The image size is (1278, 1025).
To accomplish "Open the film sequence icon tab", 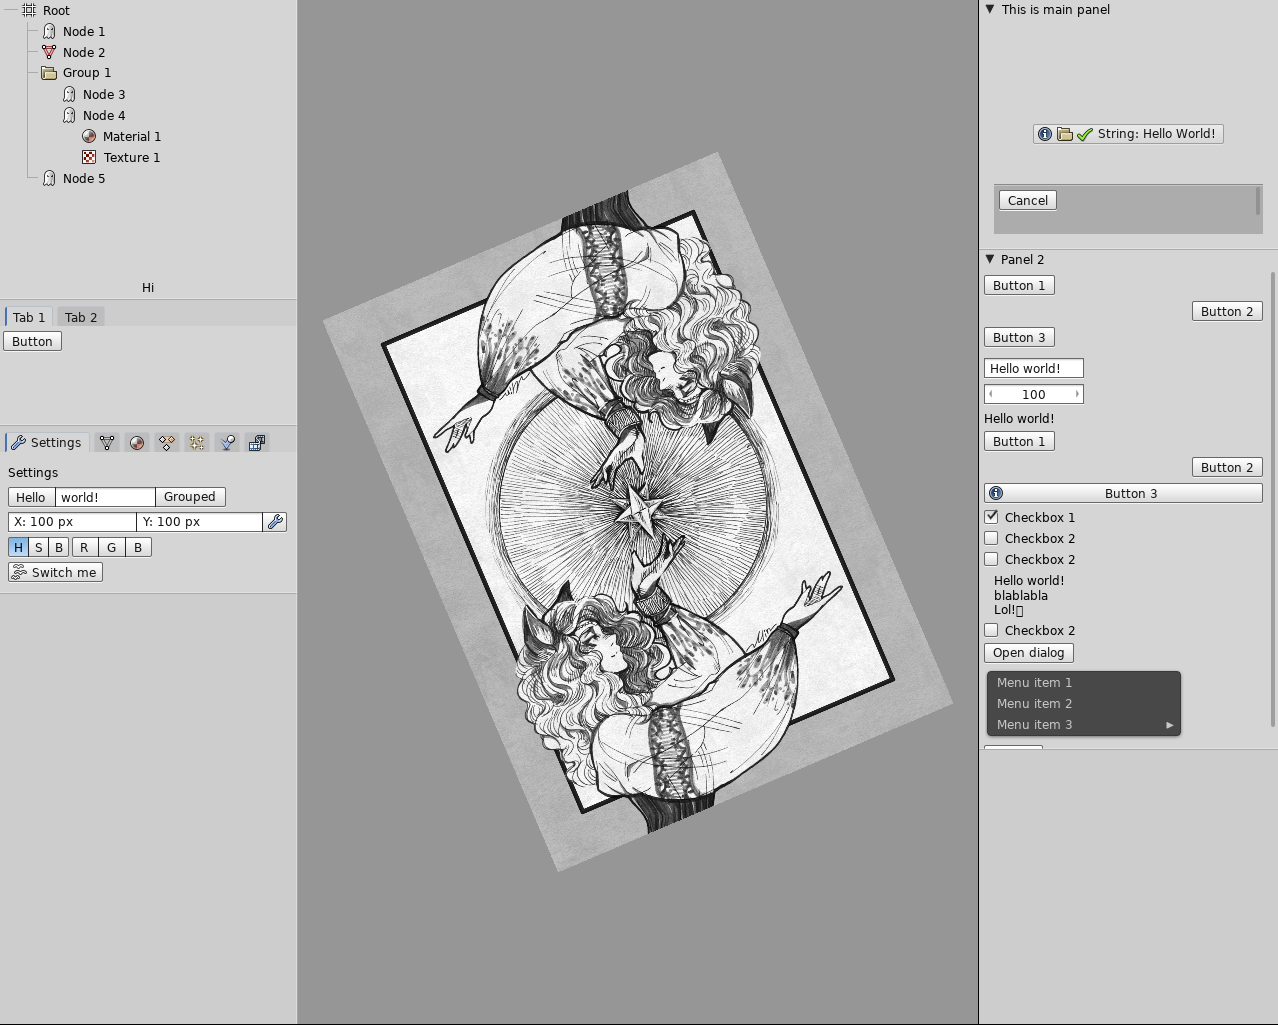I will tap(257, 442).
